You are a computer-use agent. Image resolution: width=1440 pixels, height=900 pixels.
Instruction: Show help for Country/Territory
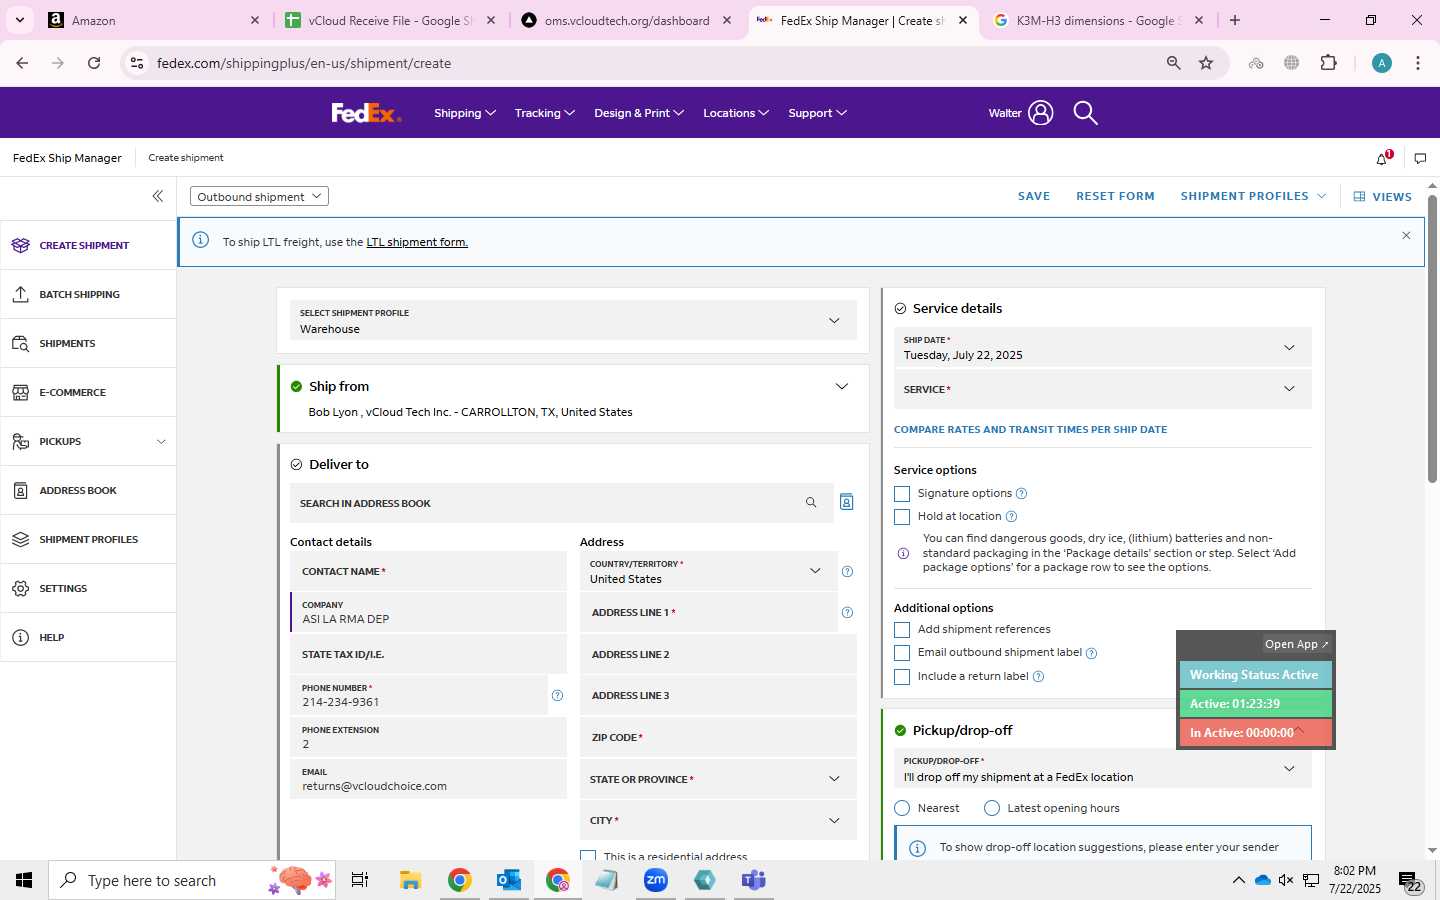coord(847,571)
